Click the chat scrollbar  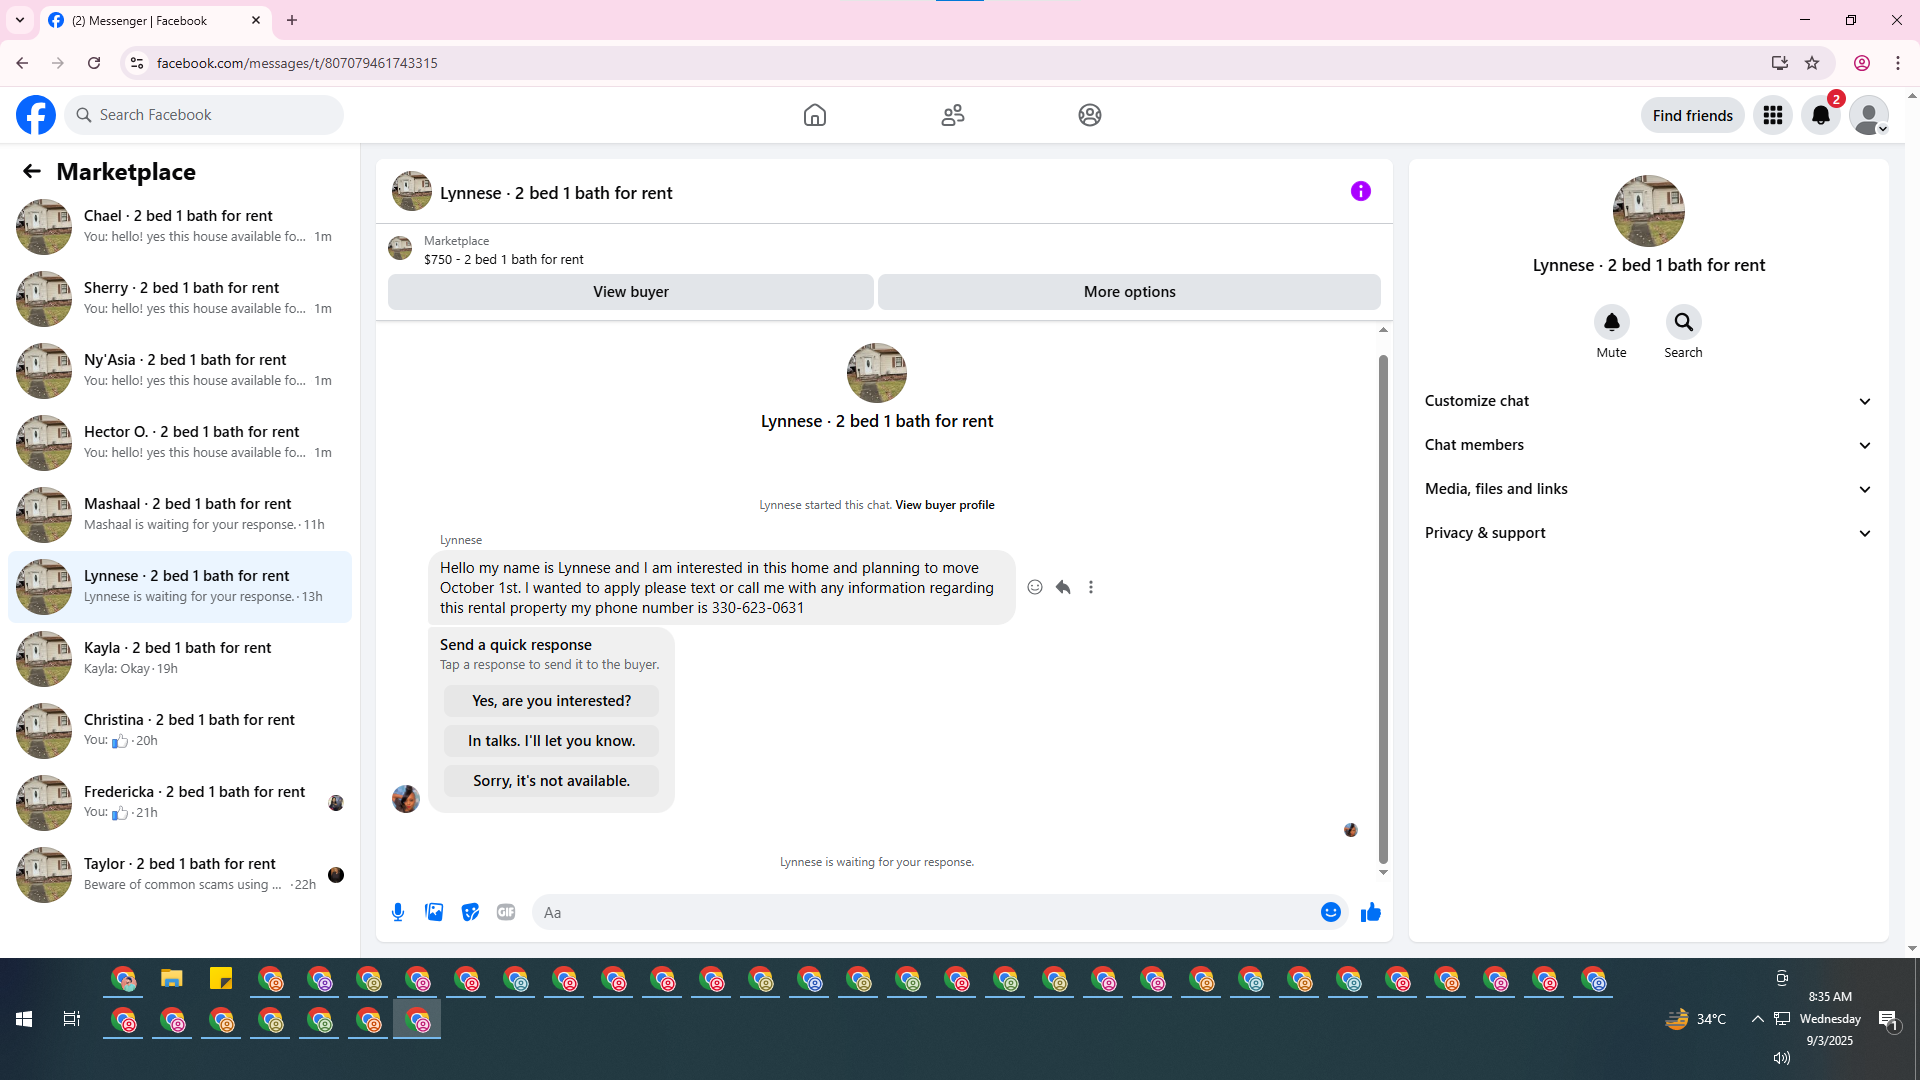tap(1383, 608)
